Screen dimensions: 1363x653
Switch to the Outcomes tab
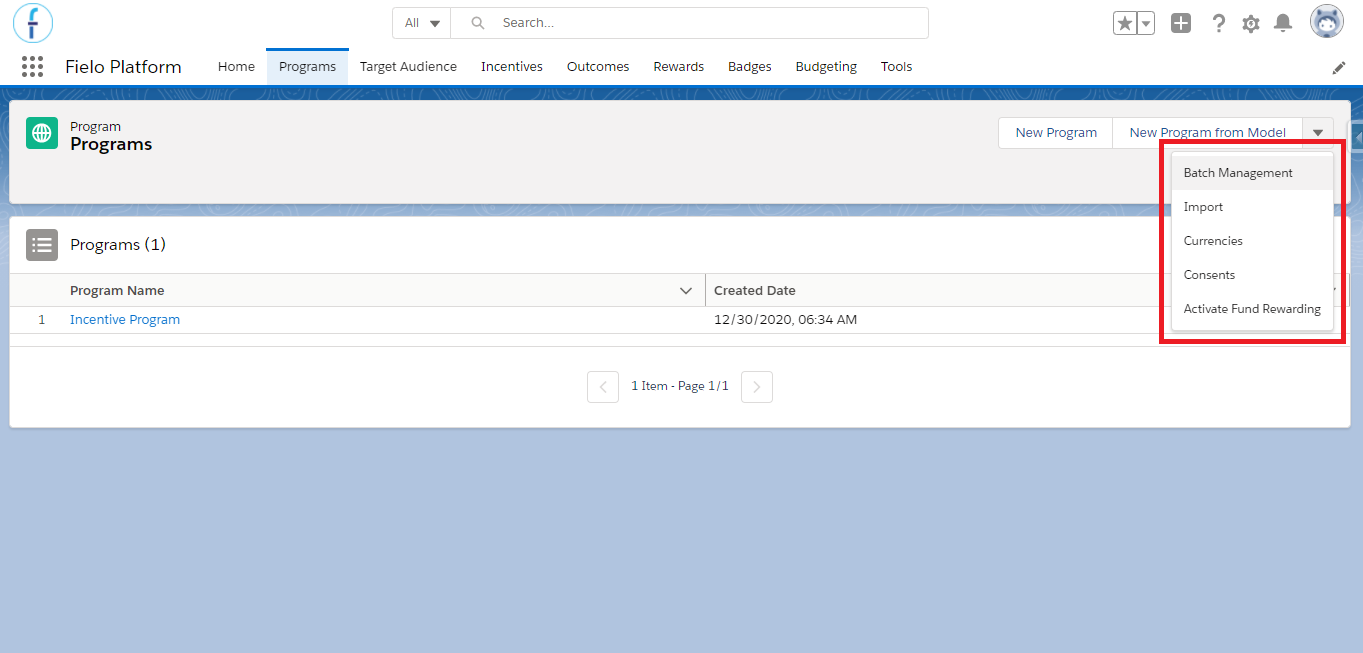pos(598,67)
